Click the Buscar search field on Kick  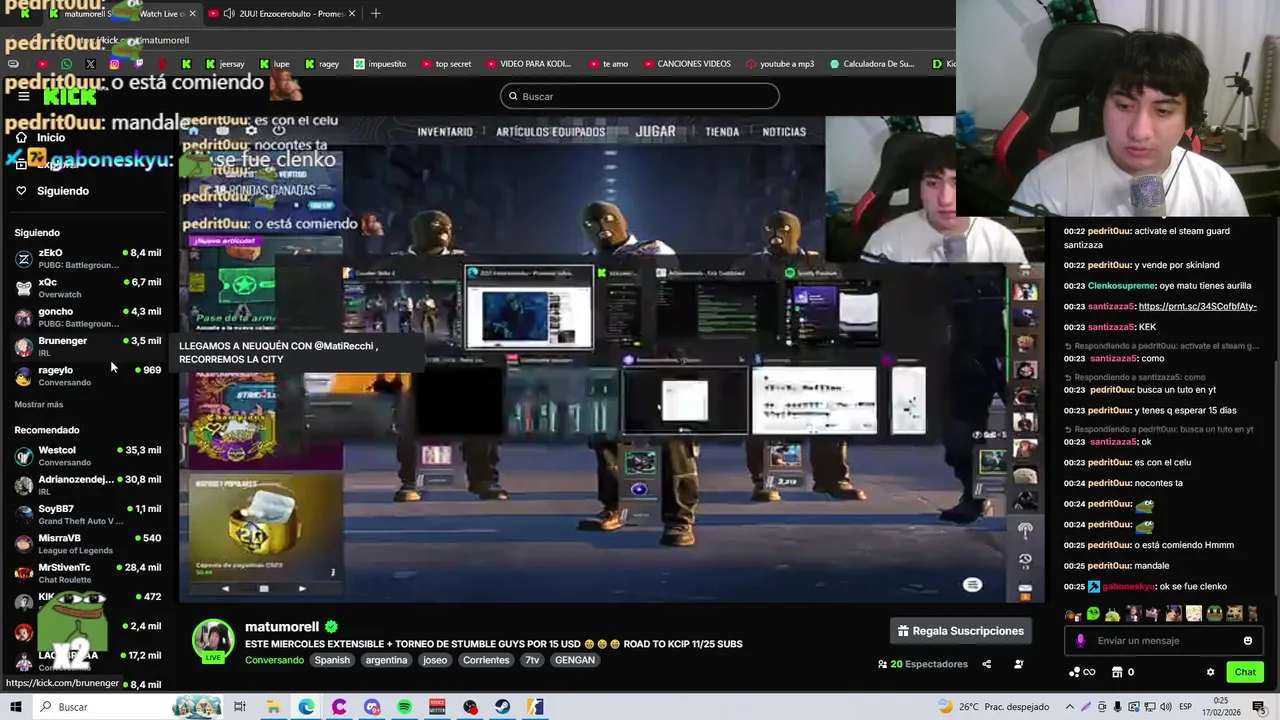[640, 96]
